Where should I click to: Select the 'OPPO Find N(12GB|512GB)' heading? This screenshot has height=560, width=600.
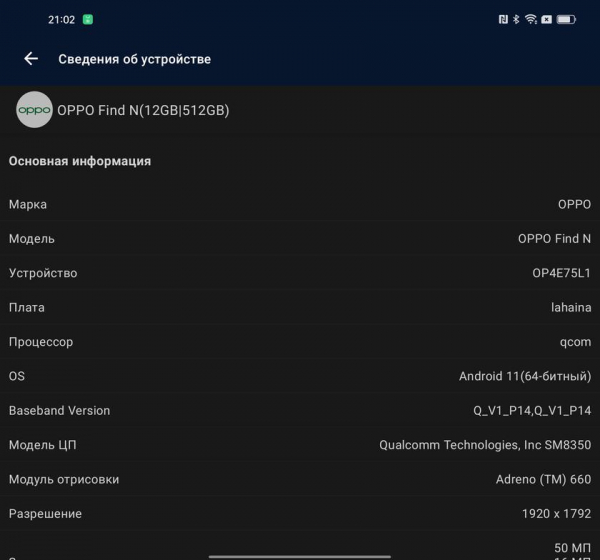[x=143, y=110]
